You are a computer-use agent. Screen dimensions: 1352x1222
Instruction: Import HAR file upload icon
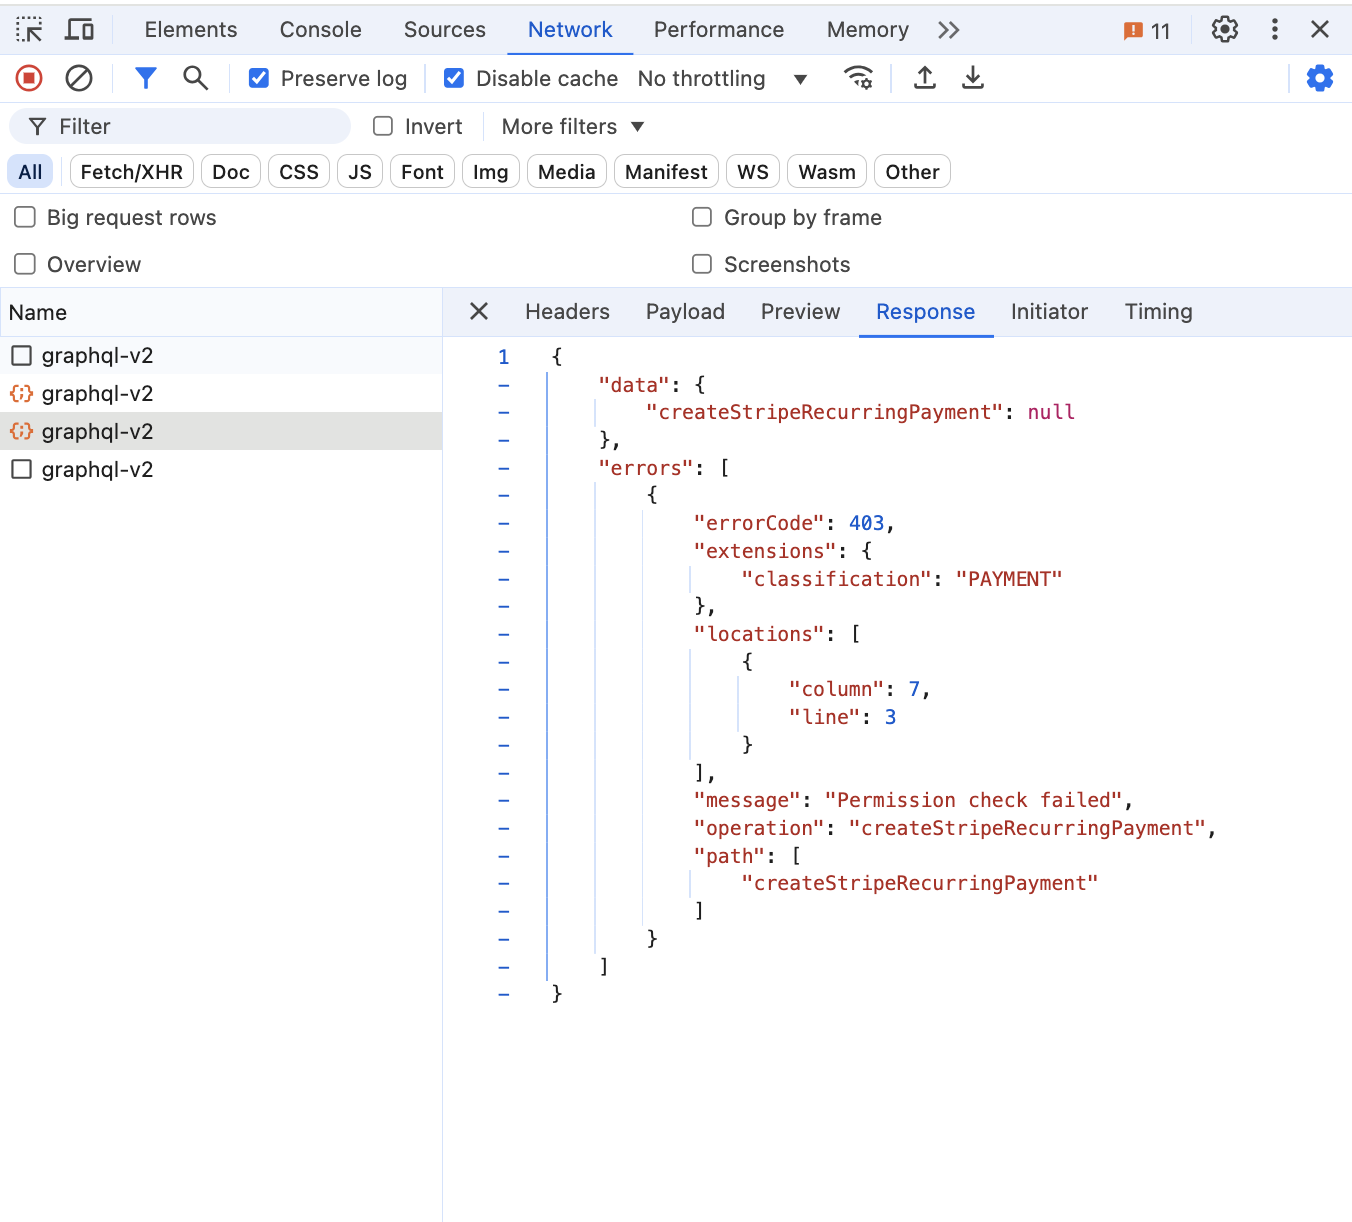[x=925, y=78]
